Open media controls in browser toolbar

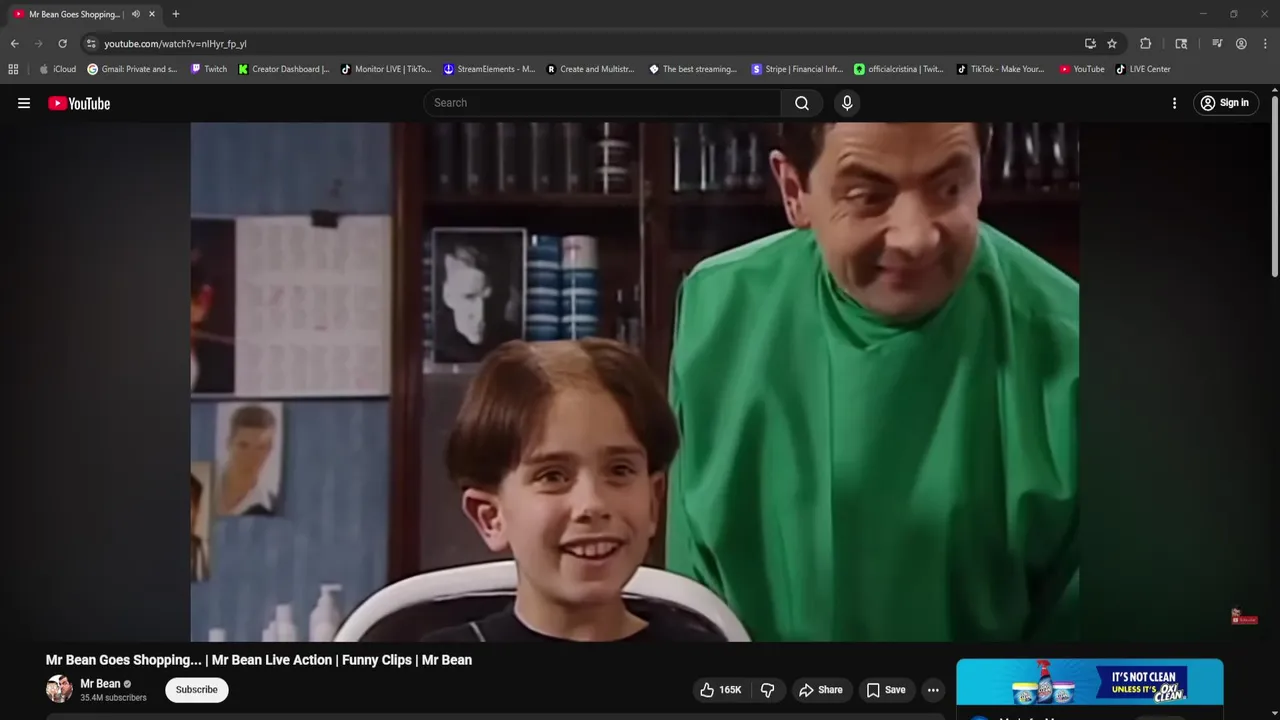[x=1217, y=44]
